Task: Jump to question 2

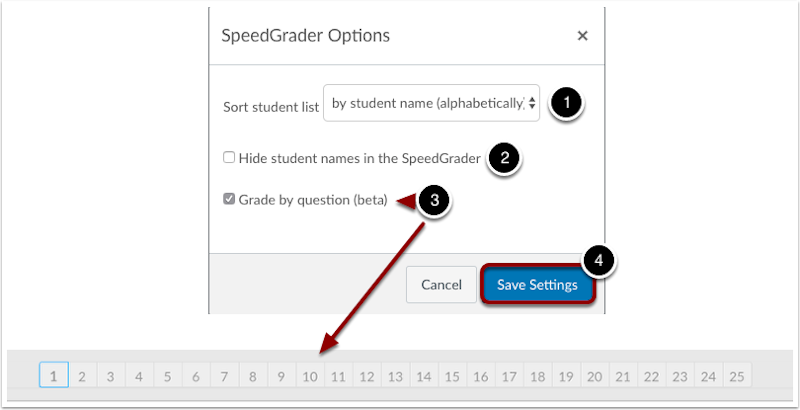Action: coord(82,376)
